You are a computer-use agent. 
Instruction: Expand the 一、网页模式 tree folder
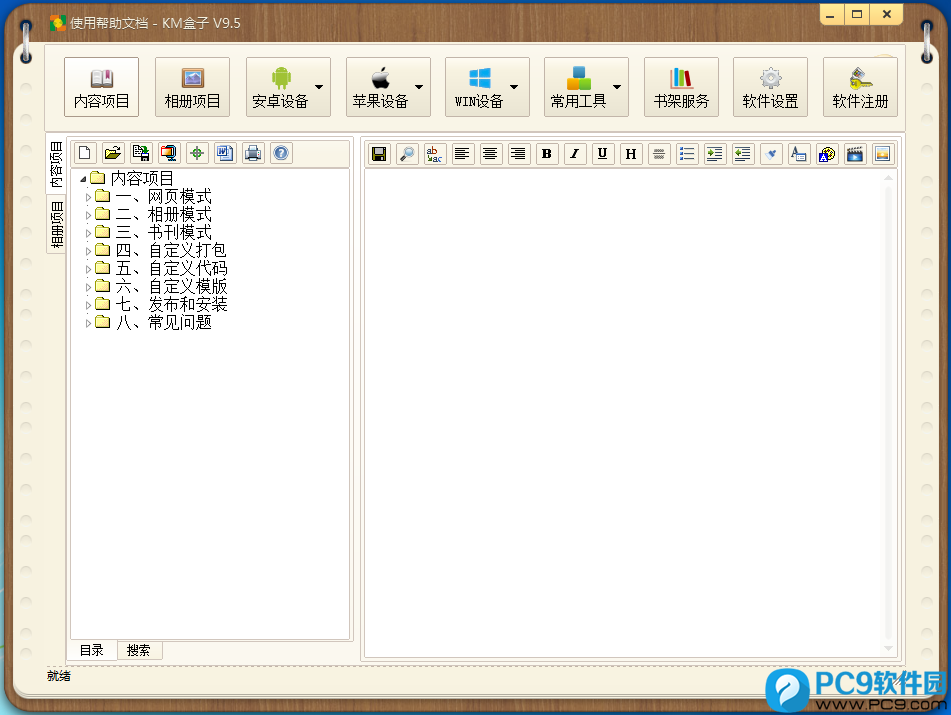(89, 197)
